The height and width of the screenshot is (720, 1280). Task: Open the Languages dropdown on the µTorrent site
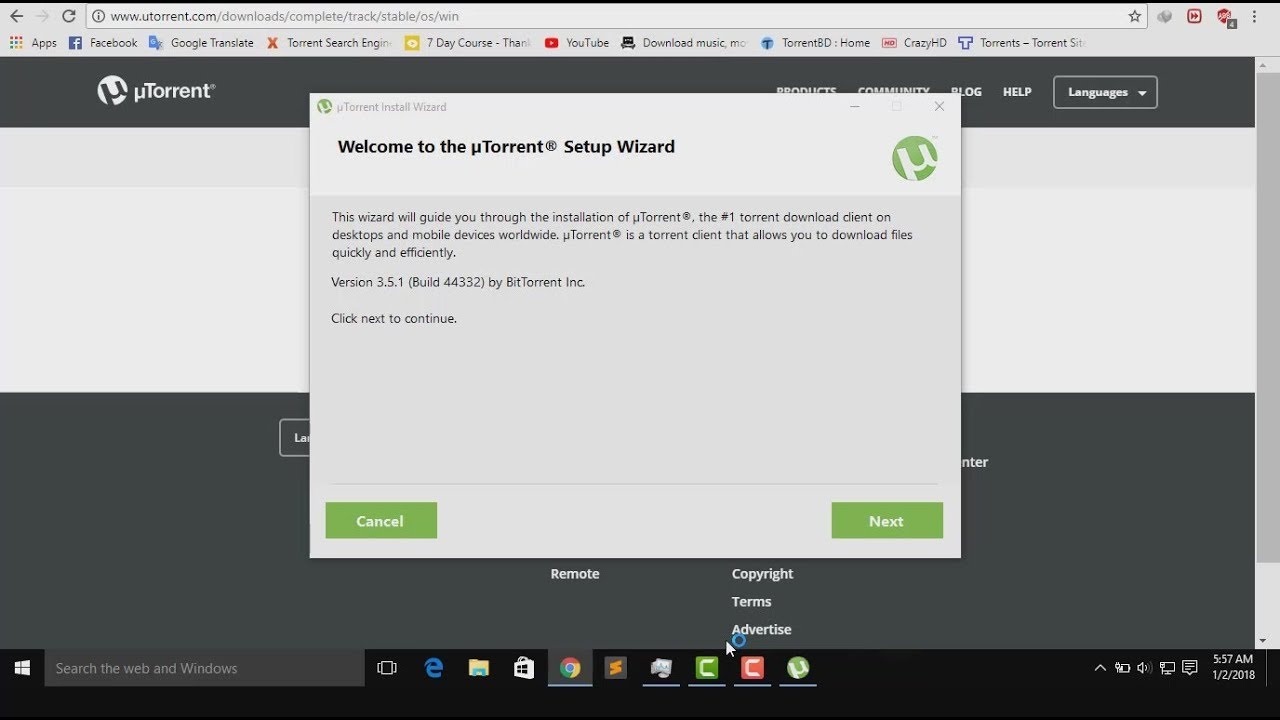click(x=1105, y=92)
